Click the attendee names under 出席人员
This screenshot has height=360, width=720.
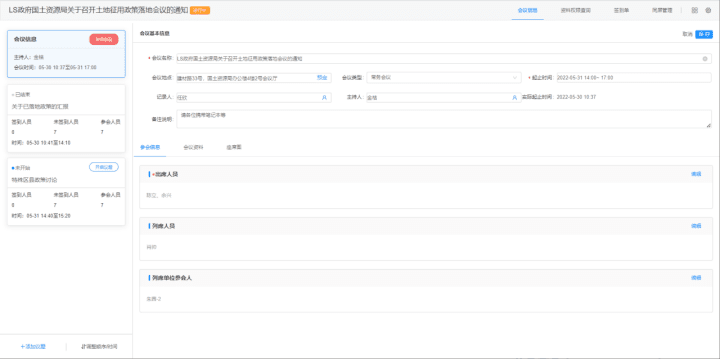point(158,196)
